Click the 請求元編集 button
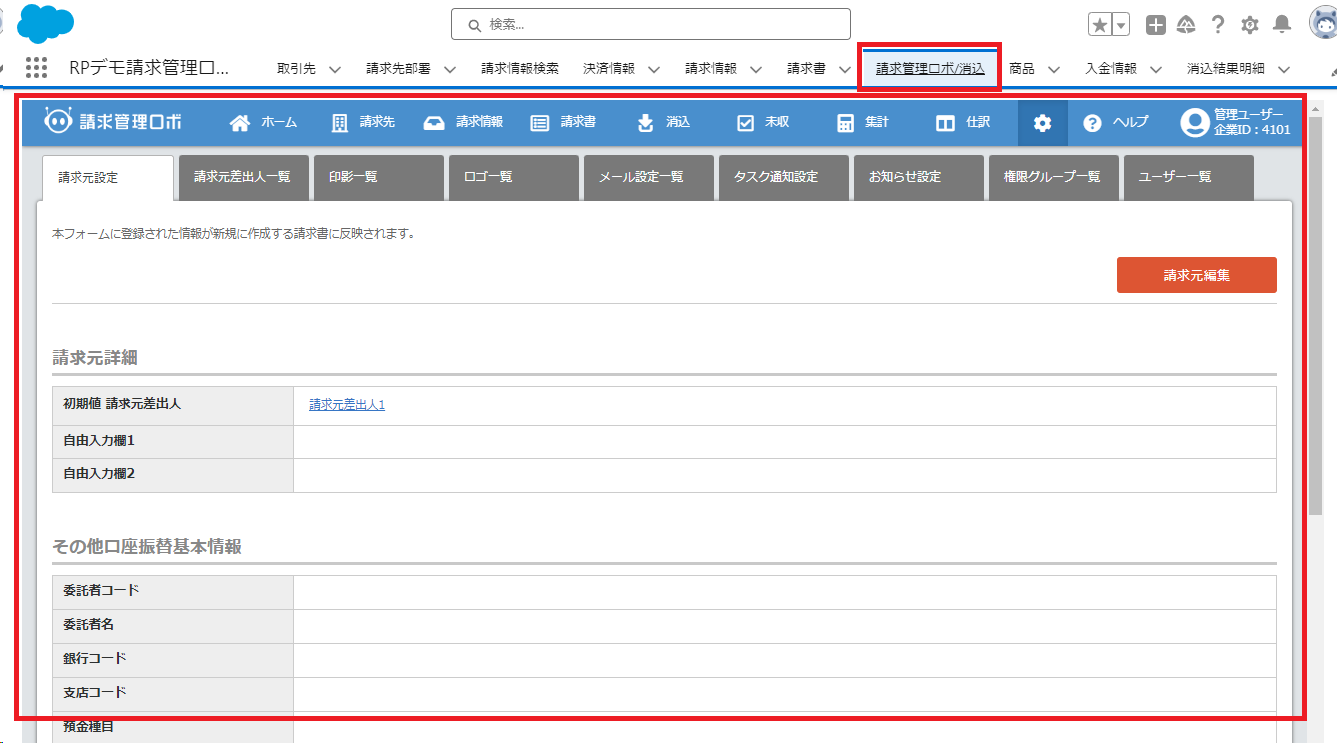This screenshot has width=1337, height=743. pyautogui.click(x=1196, y=275)
